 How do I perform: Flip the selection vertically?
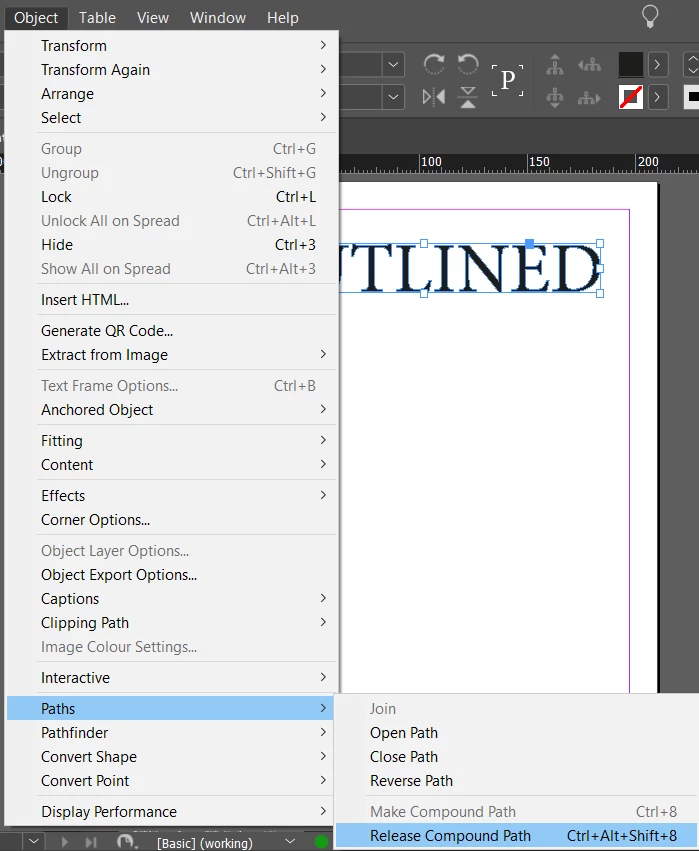(468, 97)
